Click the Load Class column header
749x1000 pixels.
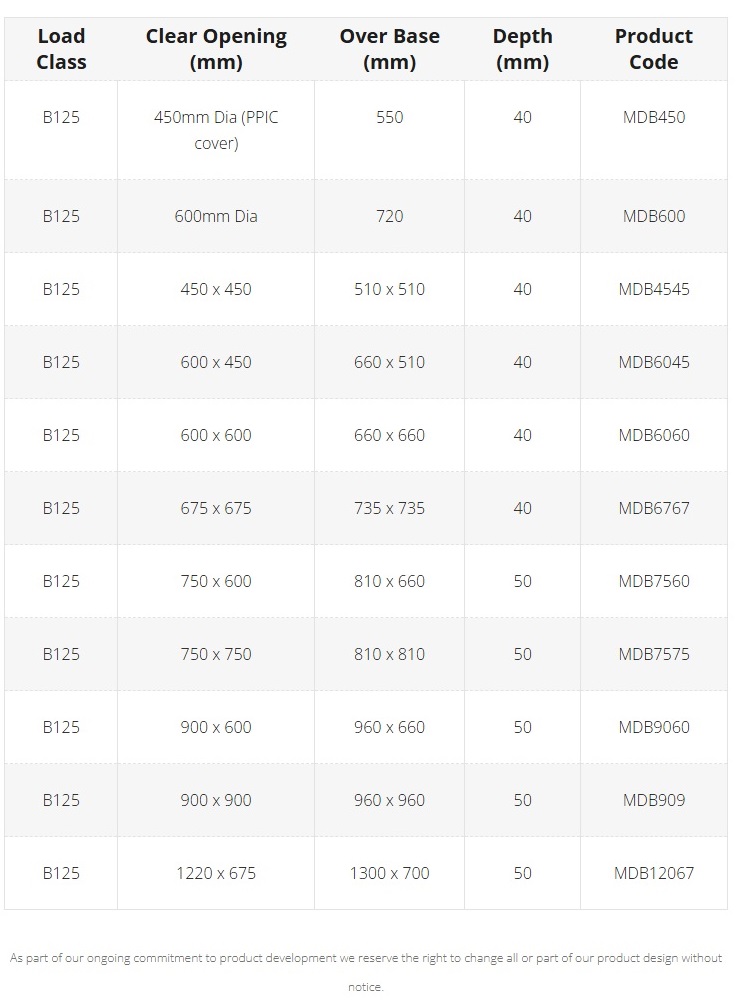tap(61, 49)
